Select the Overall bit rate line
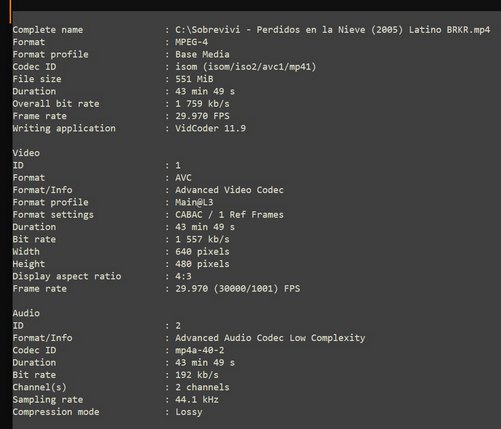This screenshot has height=429, width=501. (121, 104)
